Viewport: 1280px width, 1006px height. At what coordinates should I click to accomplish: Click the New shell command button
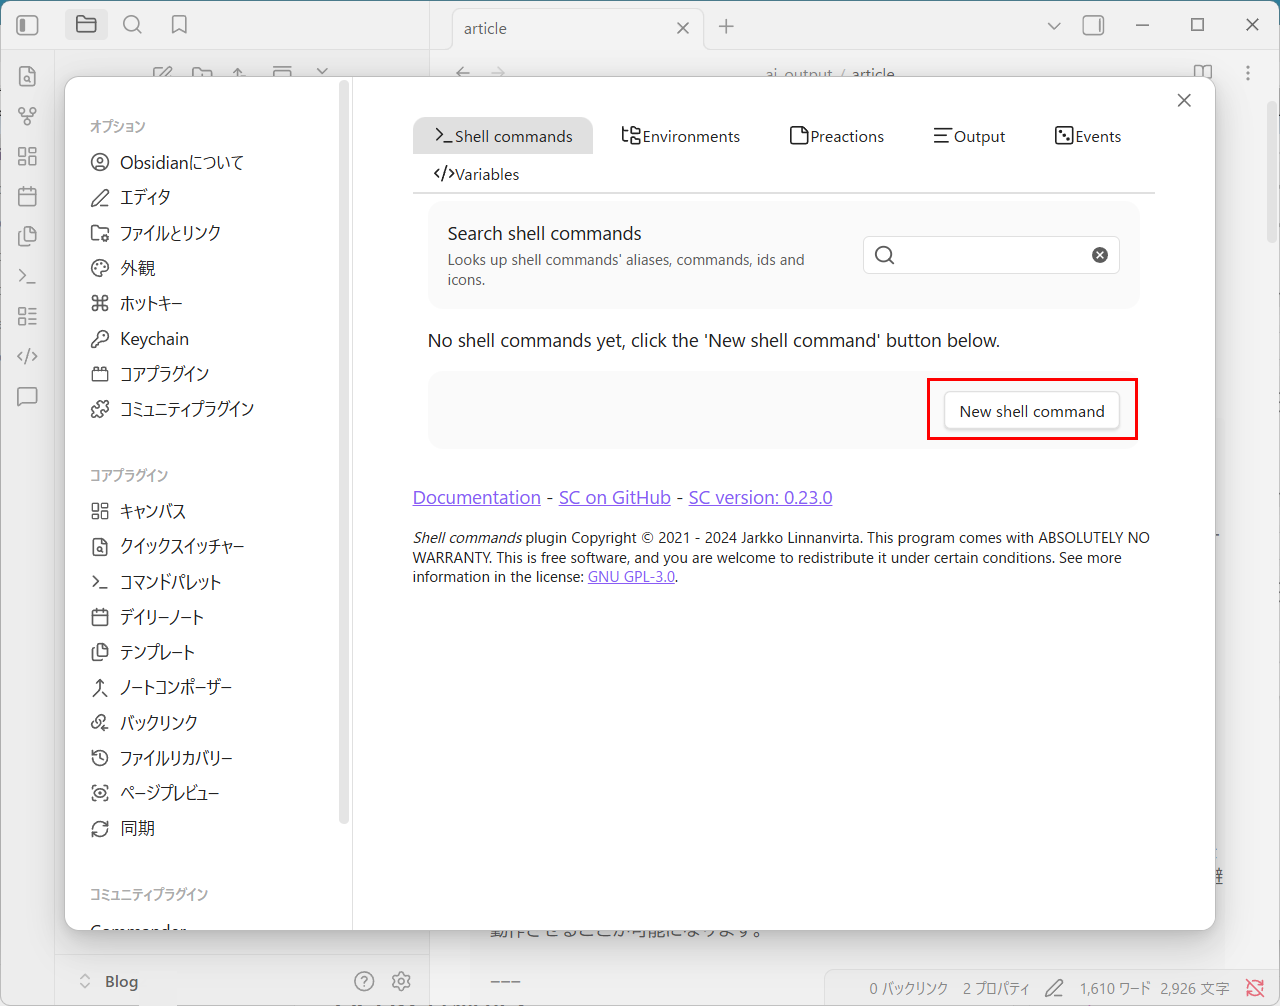1031,410
